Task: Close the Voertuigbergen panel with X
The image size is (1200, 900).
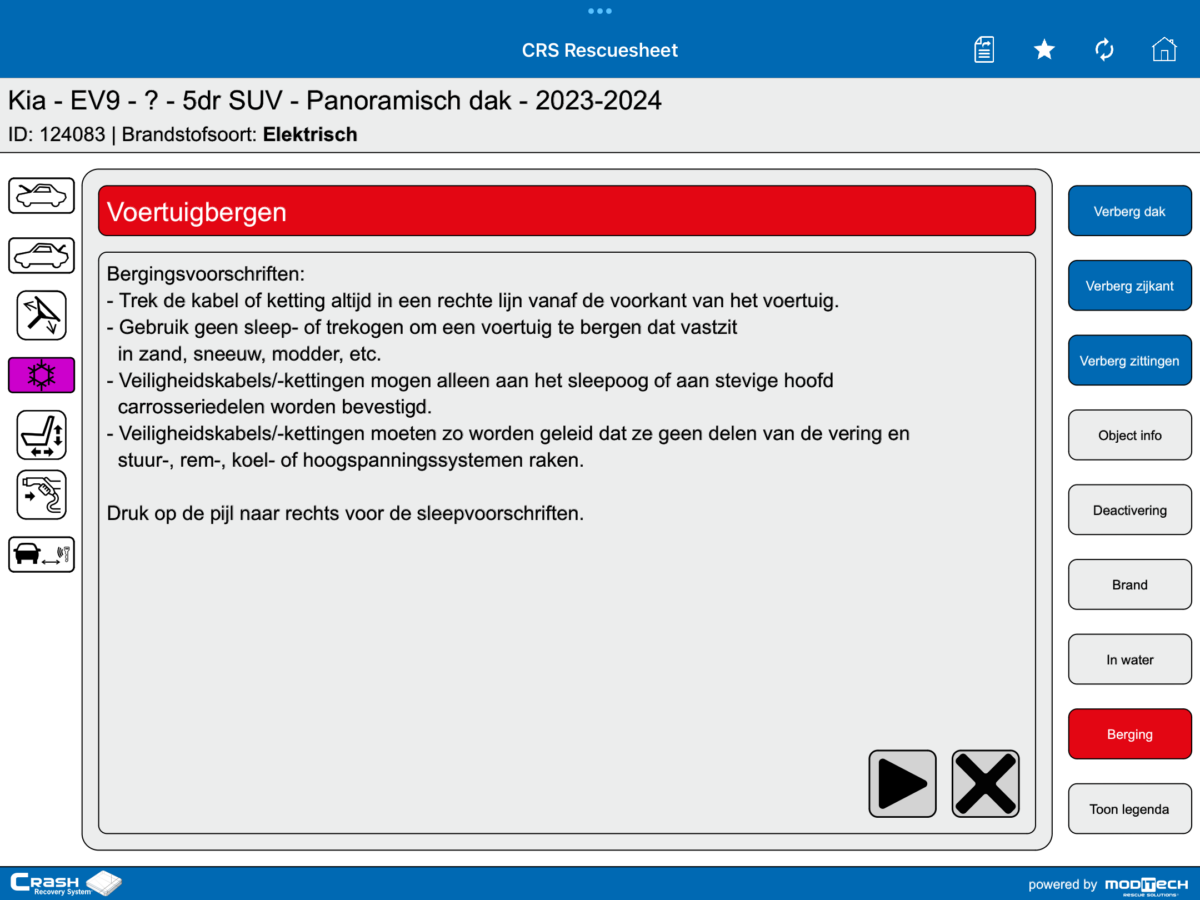Action: [986, 784]
